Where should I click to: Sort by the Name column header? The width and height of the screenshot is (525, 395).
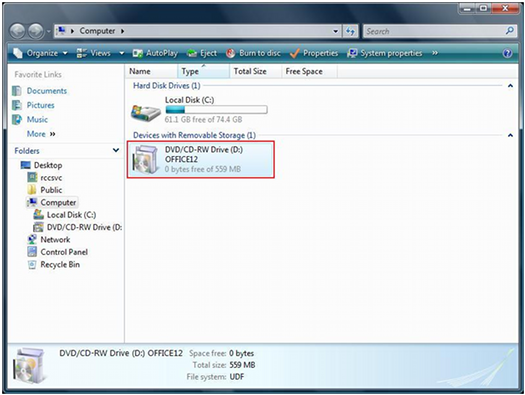tap(152, 71)
